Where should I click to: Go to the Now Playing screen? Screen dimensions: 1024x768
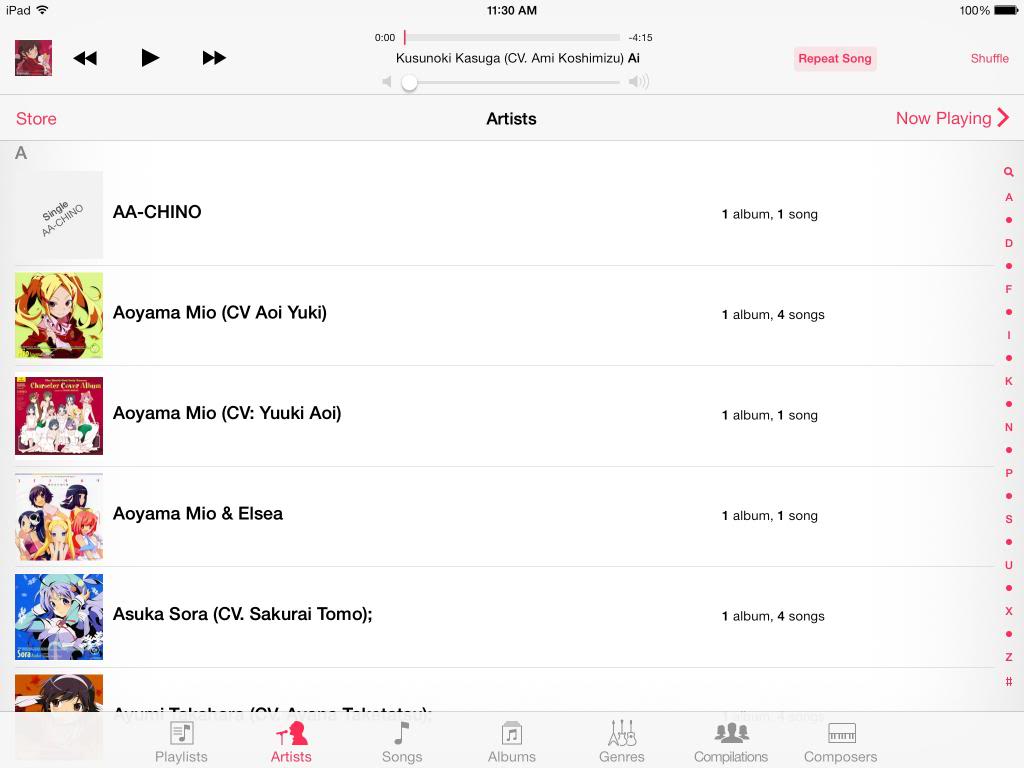coord(953,118)
